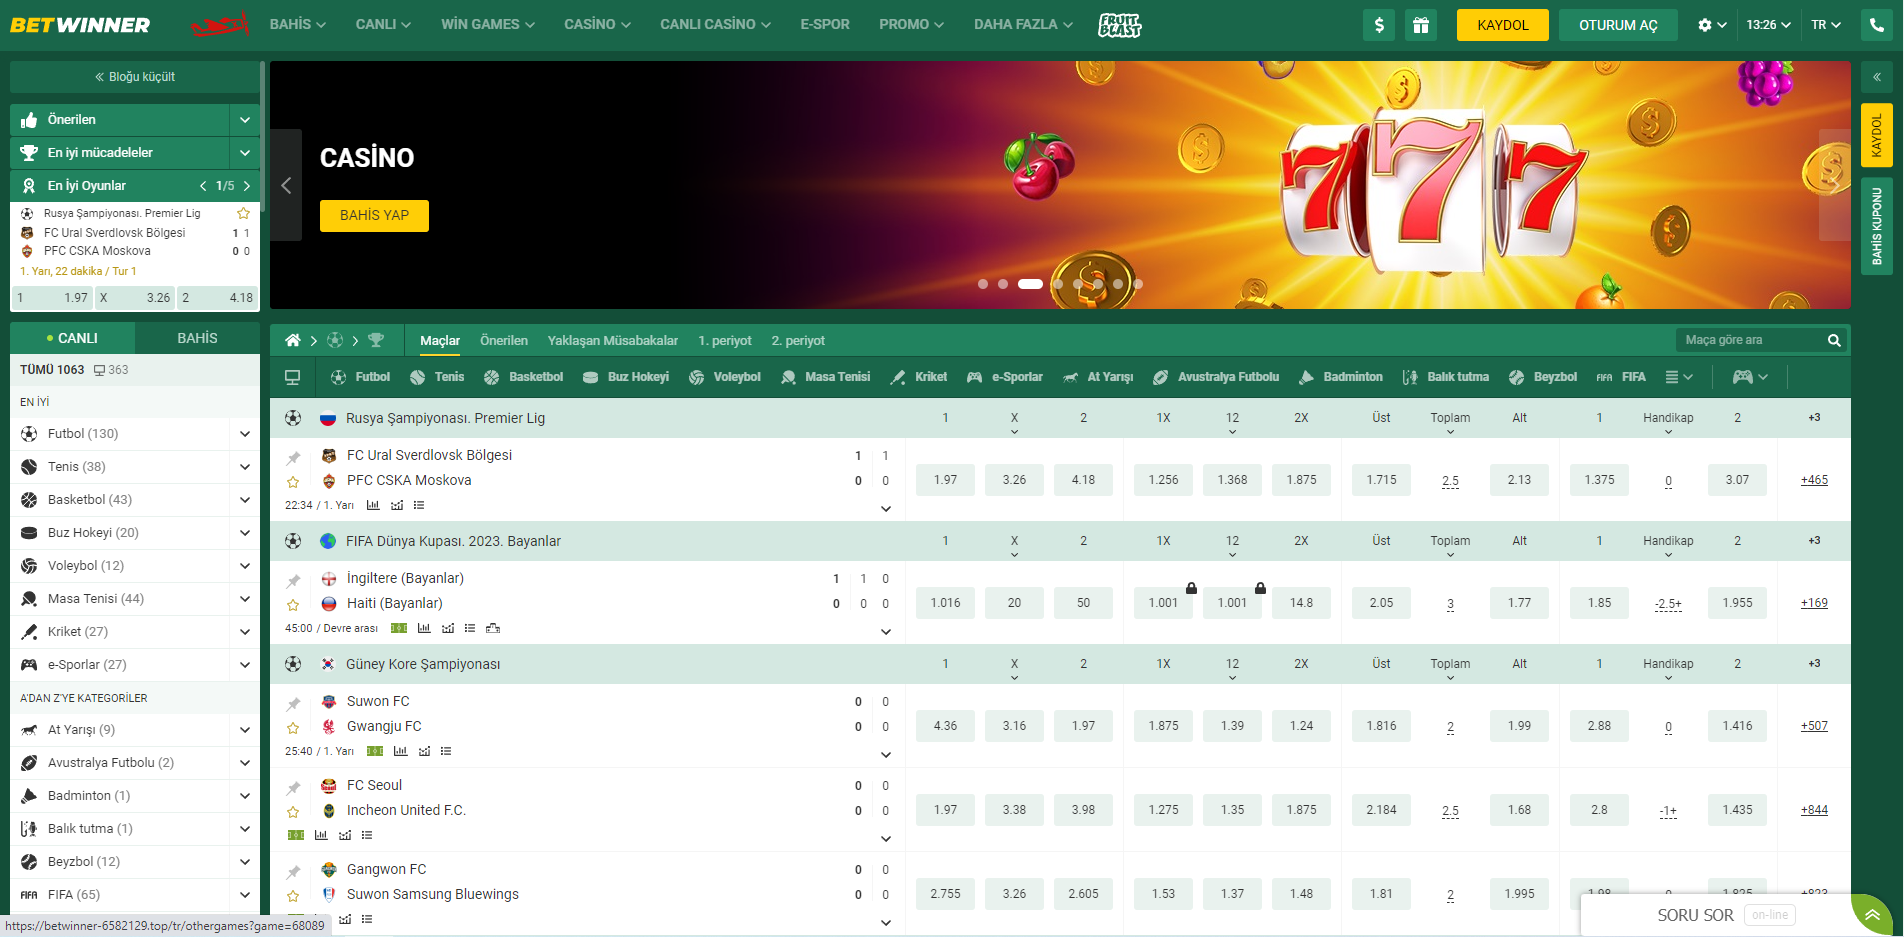The height and width of the screenshot is (937, 1904).
Task: Favorite the FC Seoul match star
Action: (x=293, y=812)
